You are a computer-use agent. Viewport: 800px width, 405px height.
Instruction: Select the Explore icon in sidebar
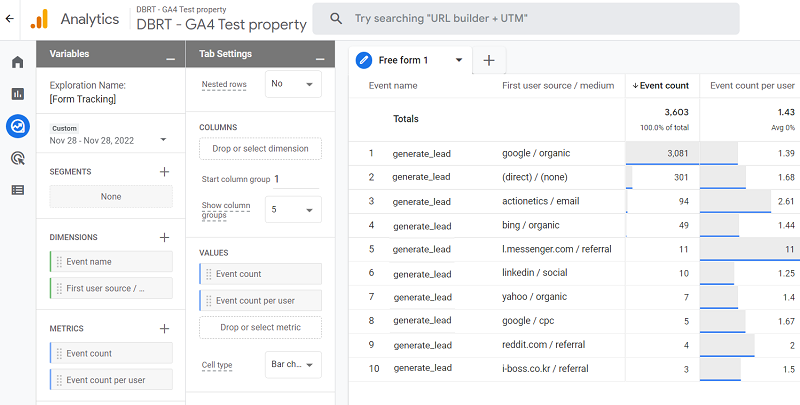pos(17,126)
